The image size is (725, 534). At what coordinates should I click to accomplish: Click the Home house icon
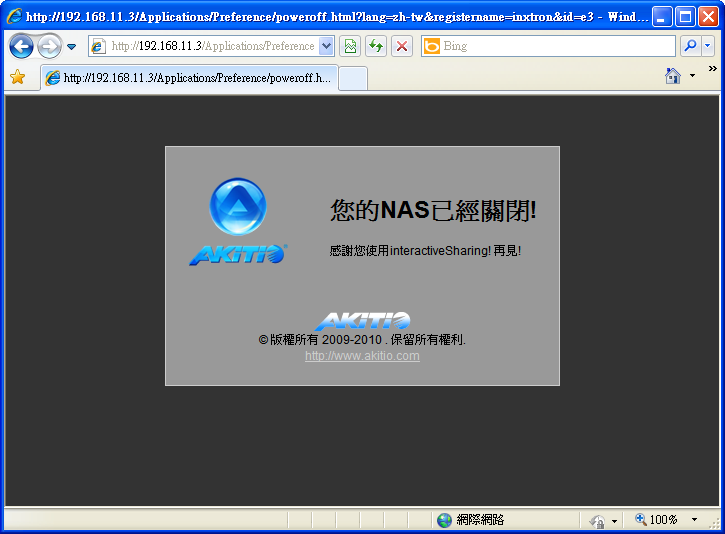pyautogui.click(x=673, y=76)
